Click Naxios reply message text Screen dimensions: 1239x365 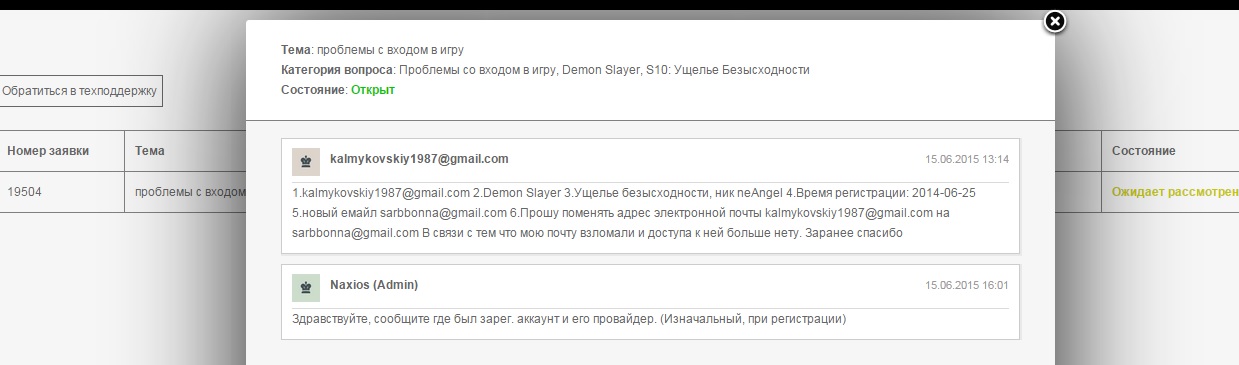coord(569,320)
